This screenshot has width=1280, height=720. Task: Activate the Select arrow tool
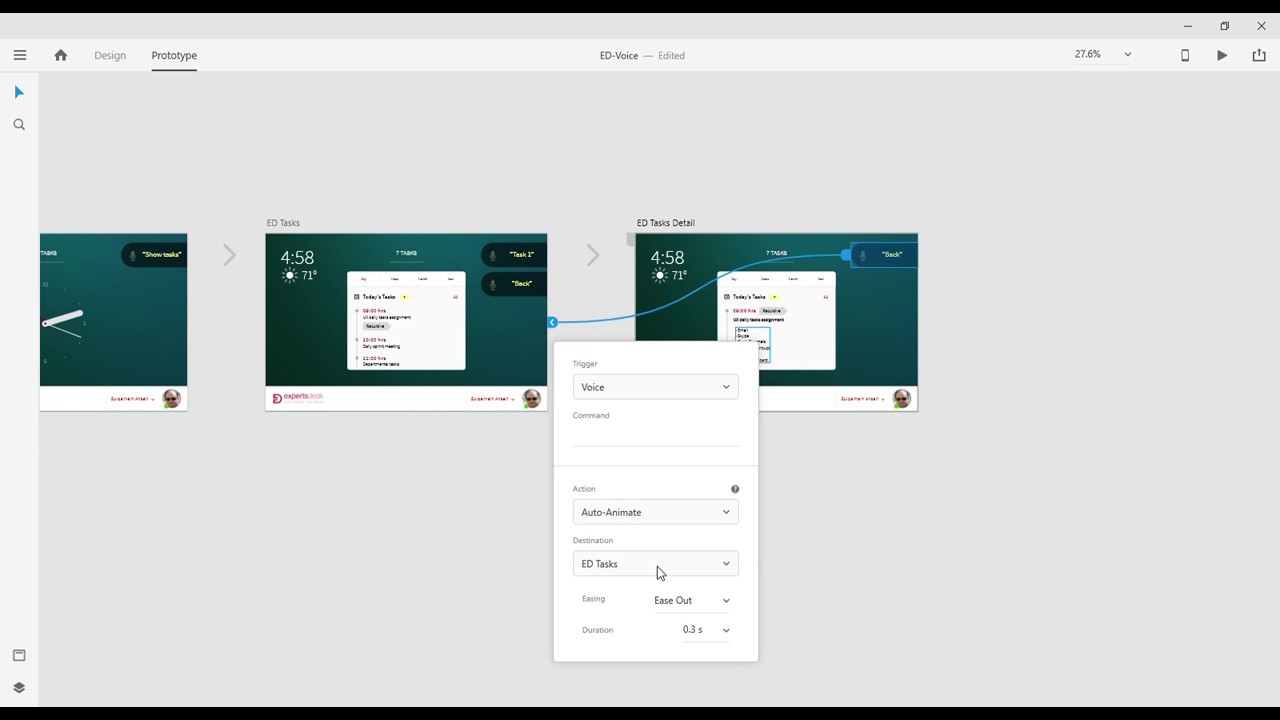tap(19, 92)
